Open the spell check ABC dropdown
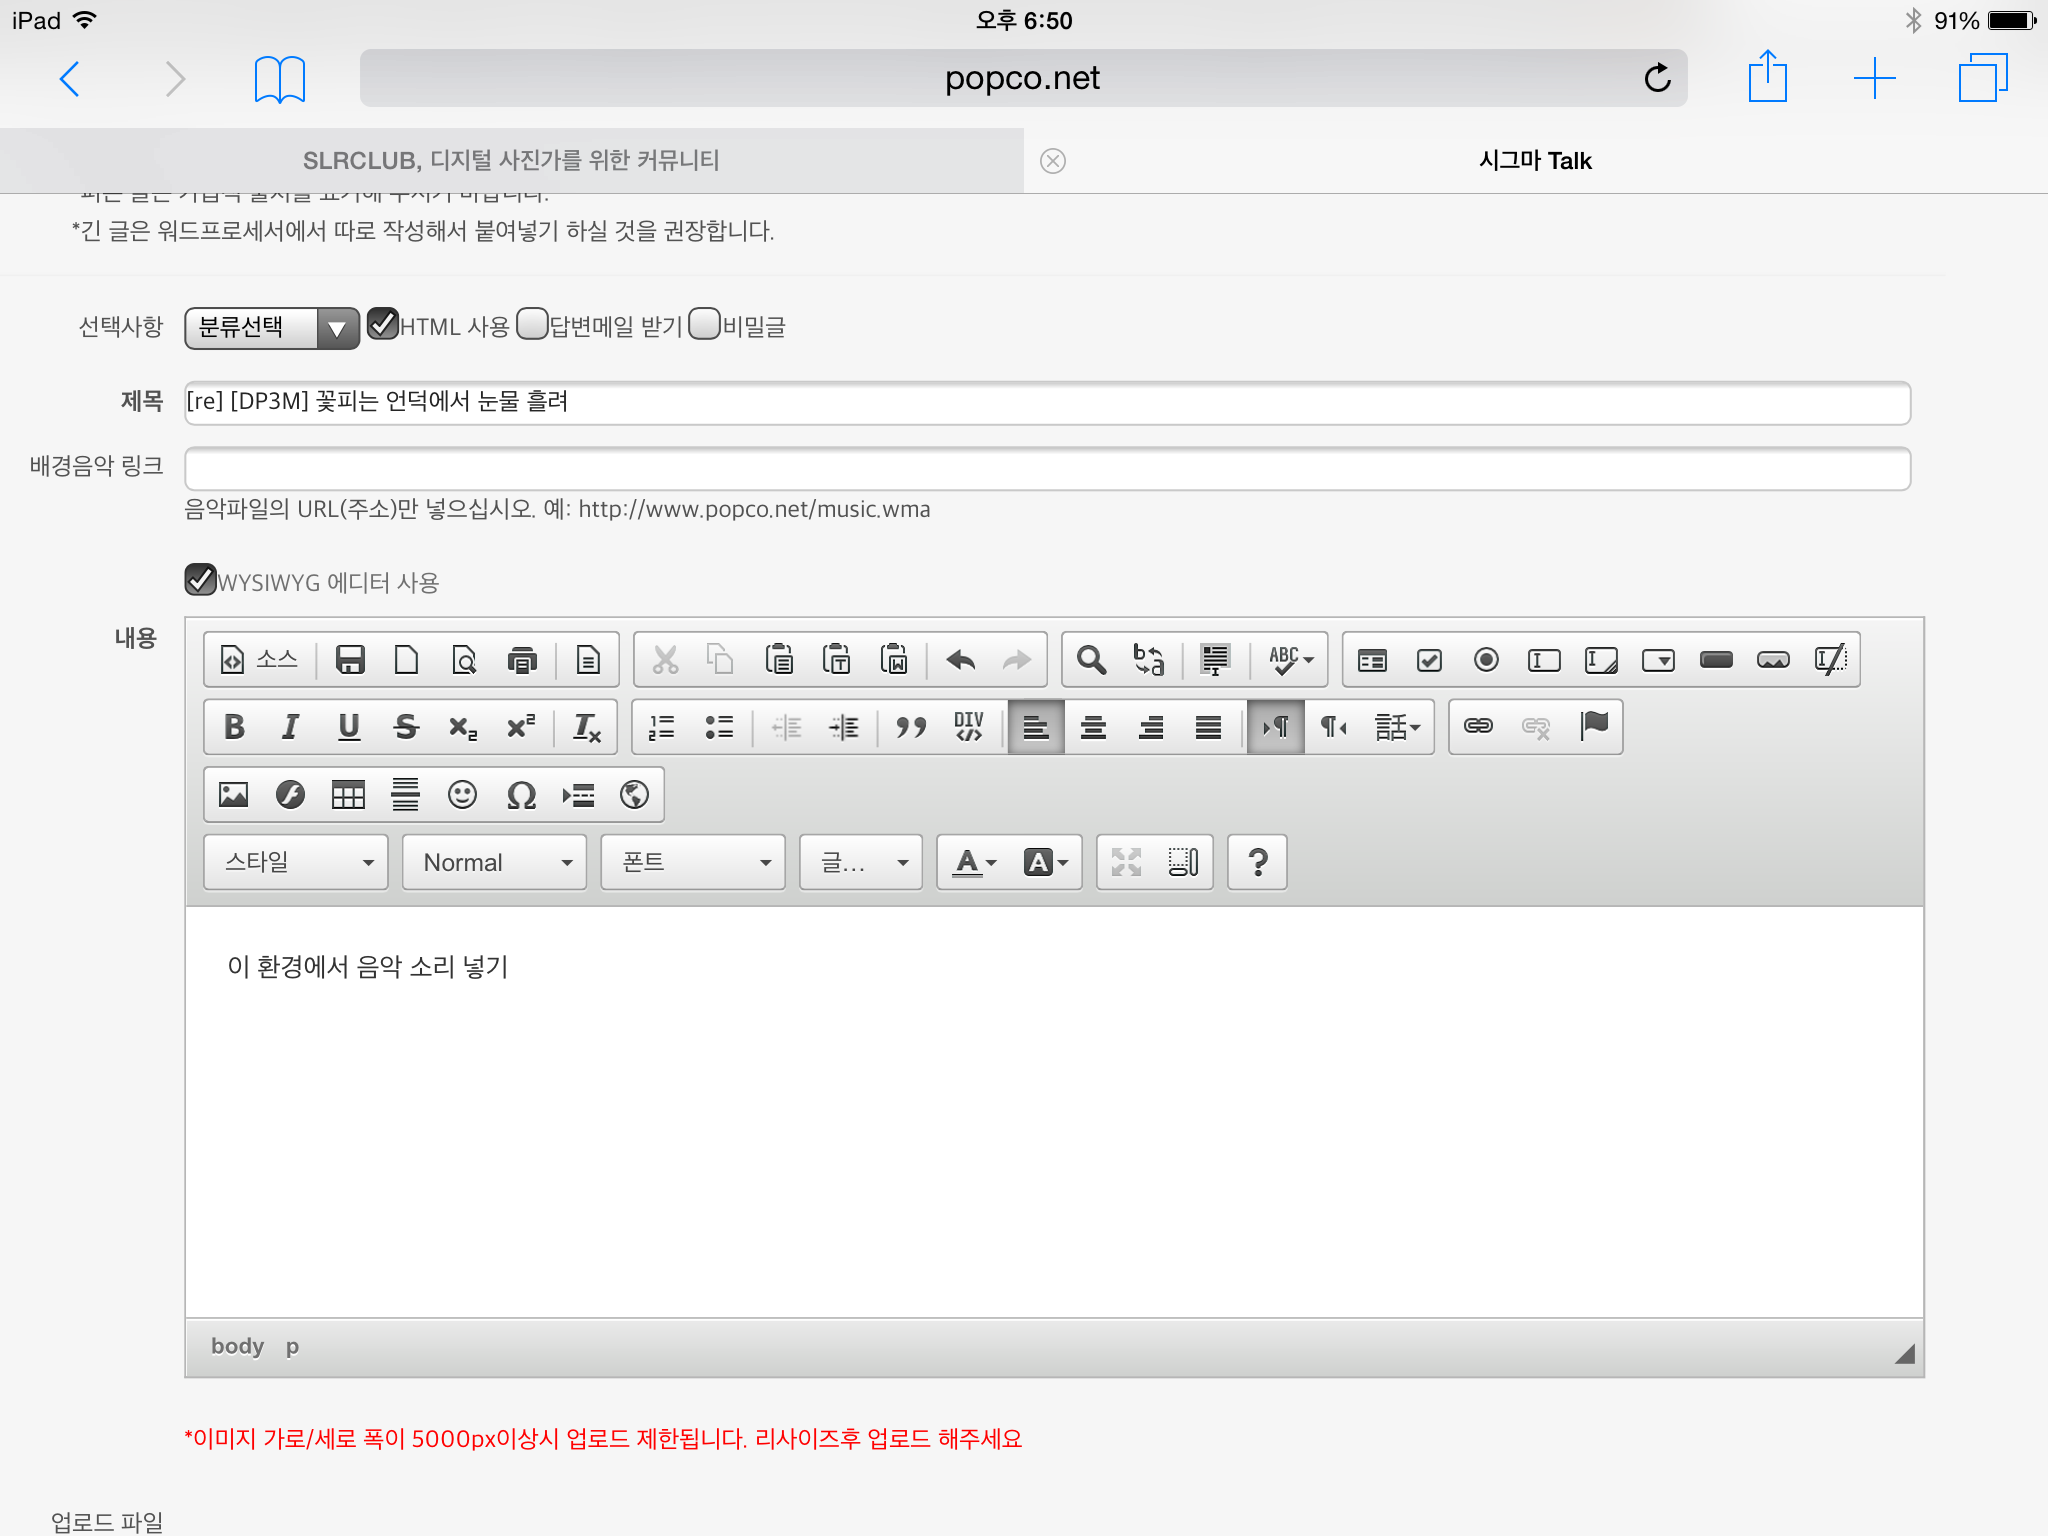2048x1536 pixels. (x=1290, y=660)
